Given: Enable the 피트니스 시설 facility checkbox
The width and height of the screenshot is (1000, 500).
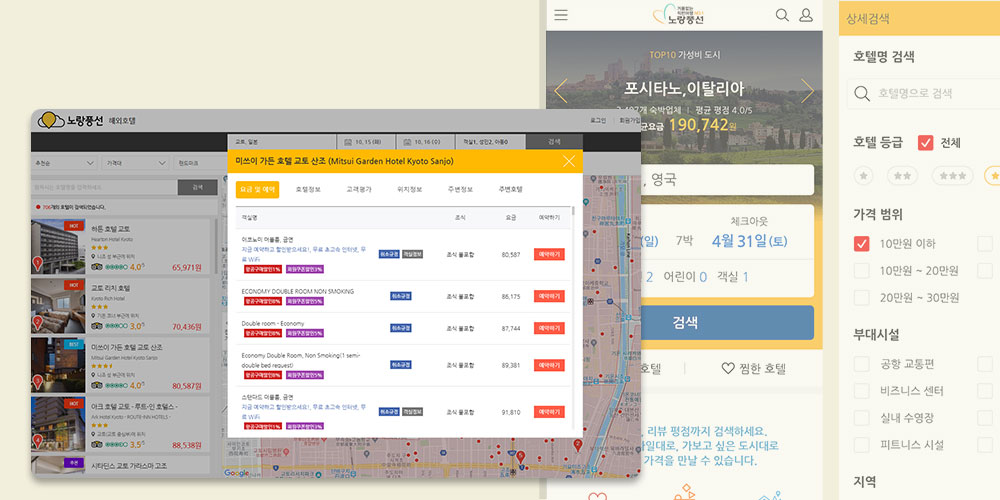Looking at the screenshot, I should click(862, 445).
